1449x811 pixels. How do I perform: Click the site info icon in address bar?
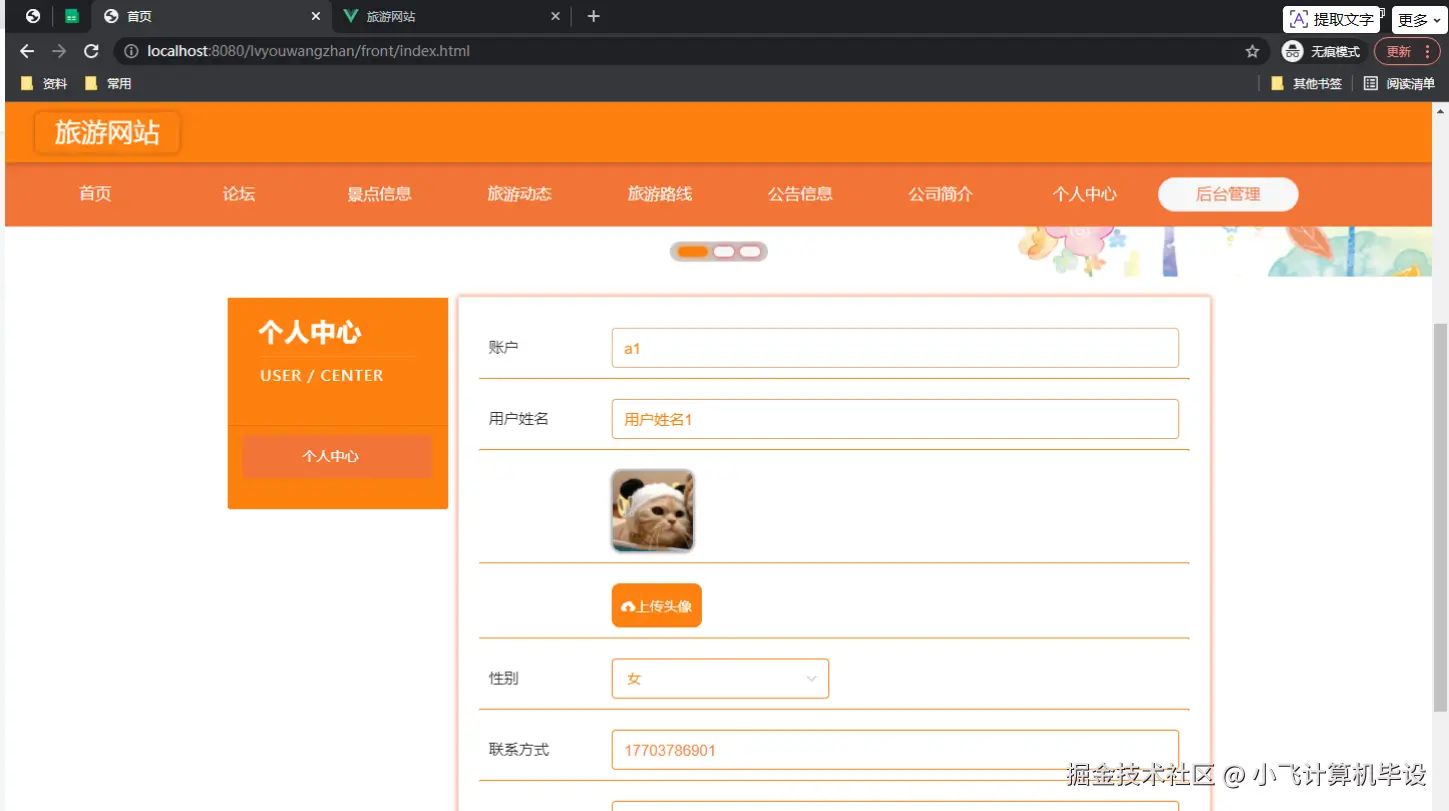tap(131, 51)
